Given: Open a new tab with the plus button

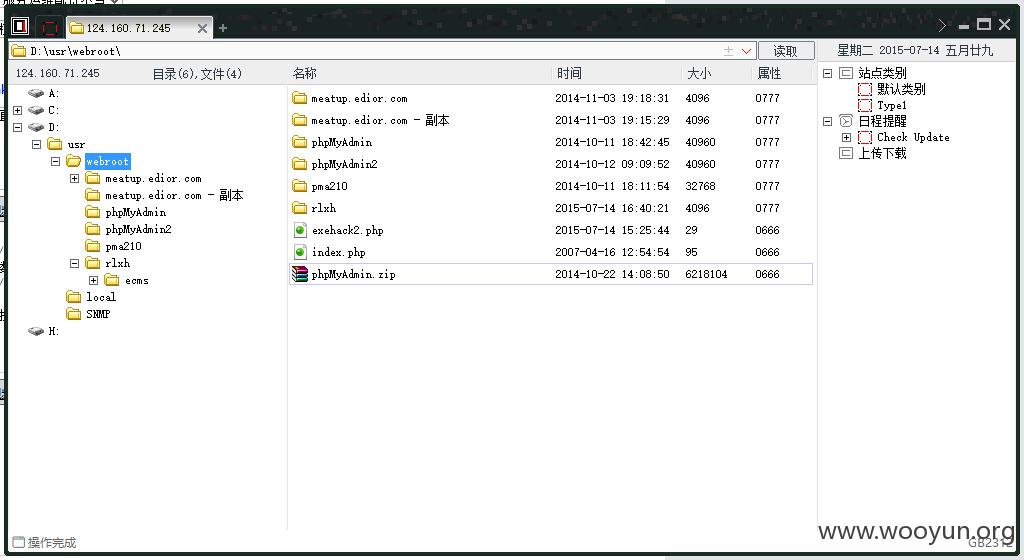Looking at the screenshot, I should coord(223,28).
